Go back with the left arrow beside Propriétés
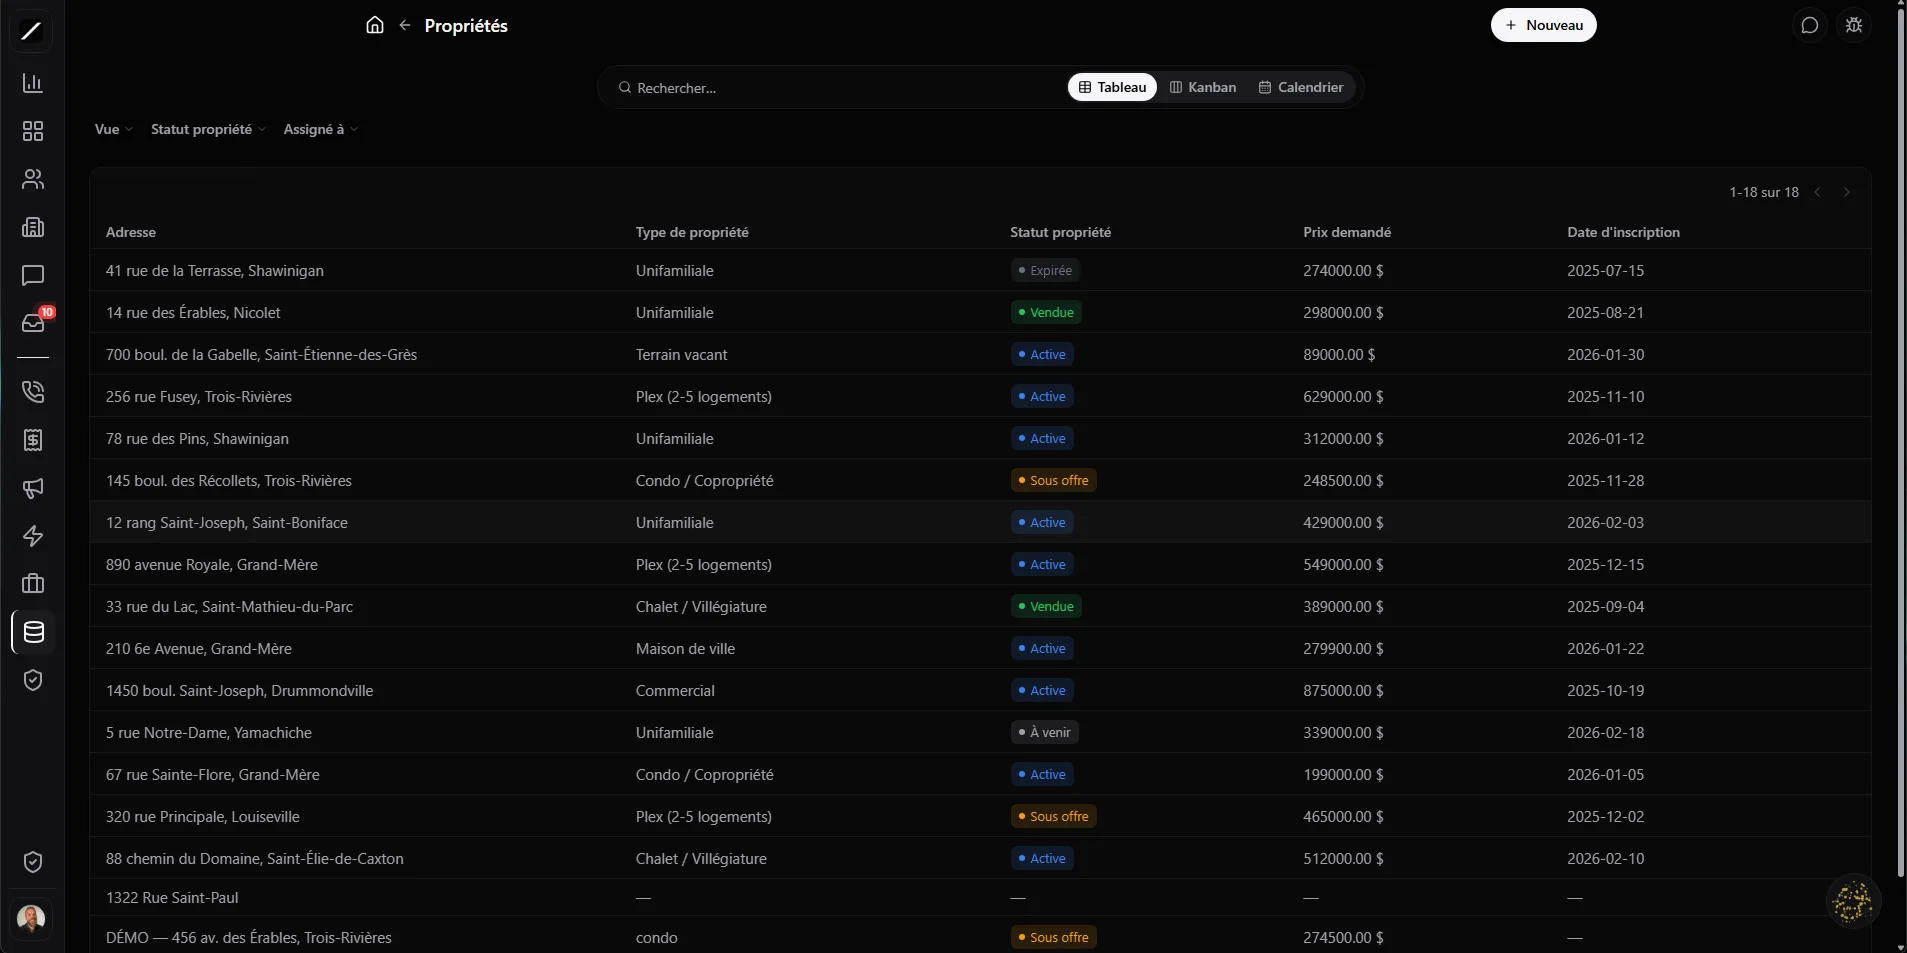This screenshot has height=953, width=1907. pos(405,25)
